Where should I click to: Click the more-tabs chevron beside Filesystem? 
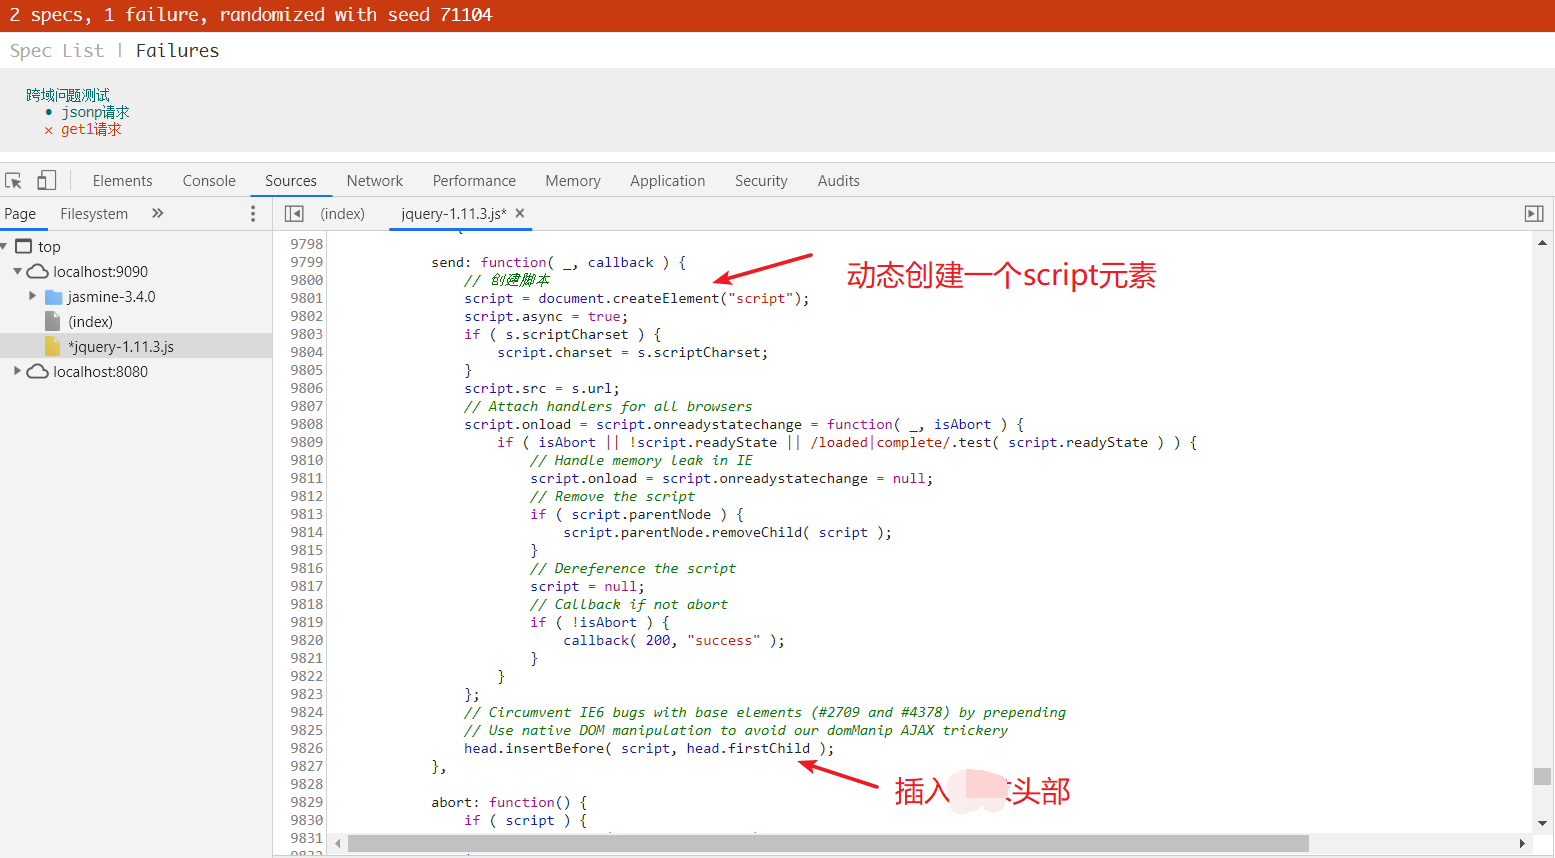pyautogui.click(x=157, y=213)
